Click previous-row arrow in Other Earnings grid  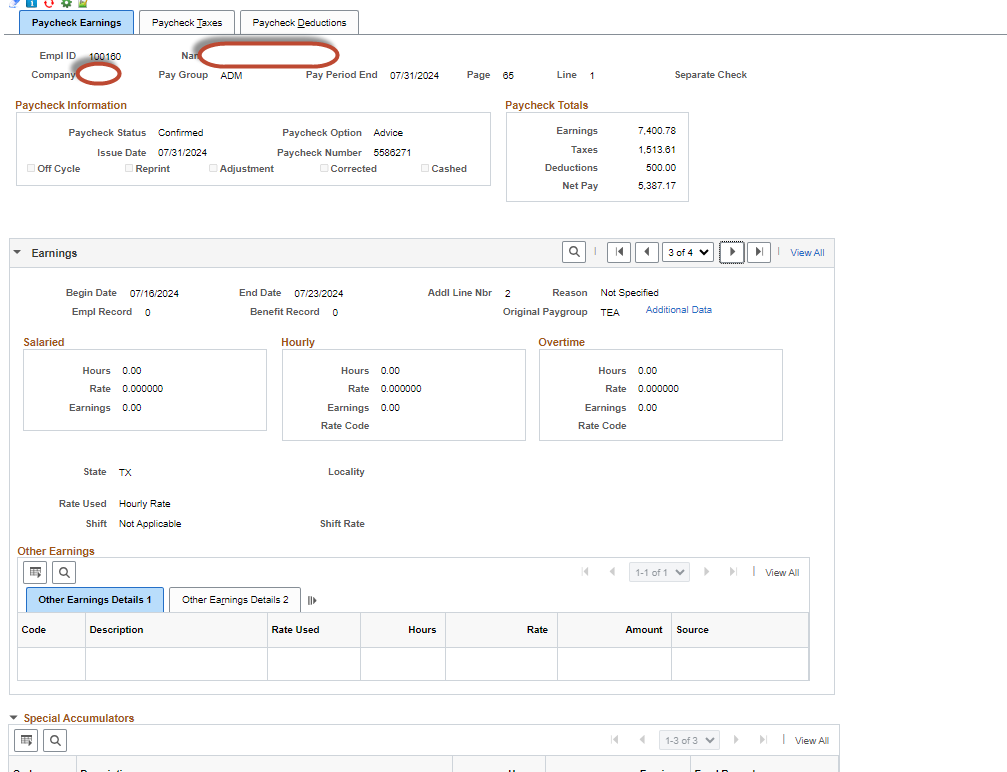(x=612, y=572)
